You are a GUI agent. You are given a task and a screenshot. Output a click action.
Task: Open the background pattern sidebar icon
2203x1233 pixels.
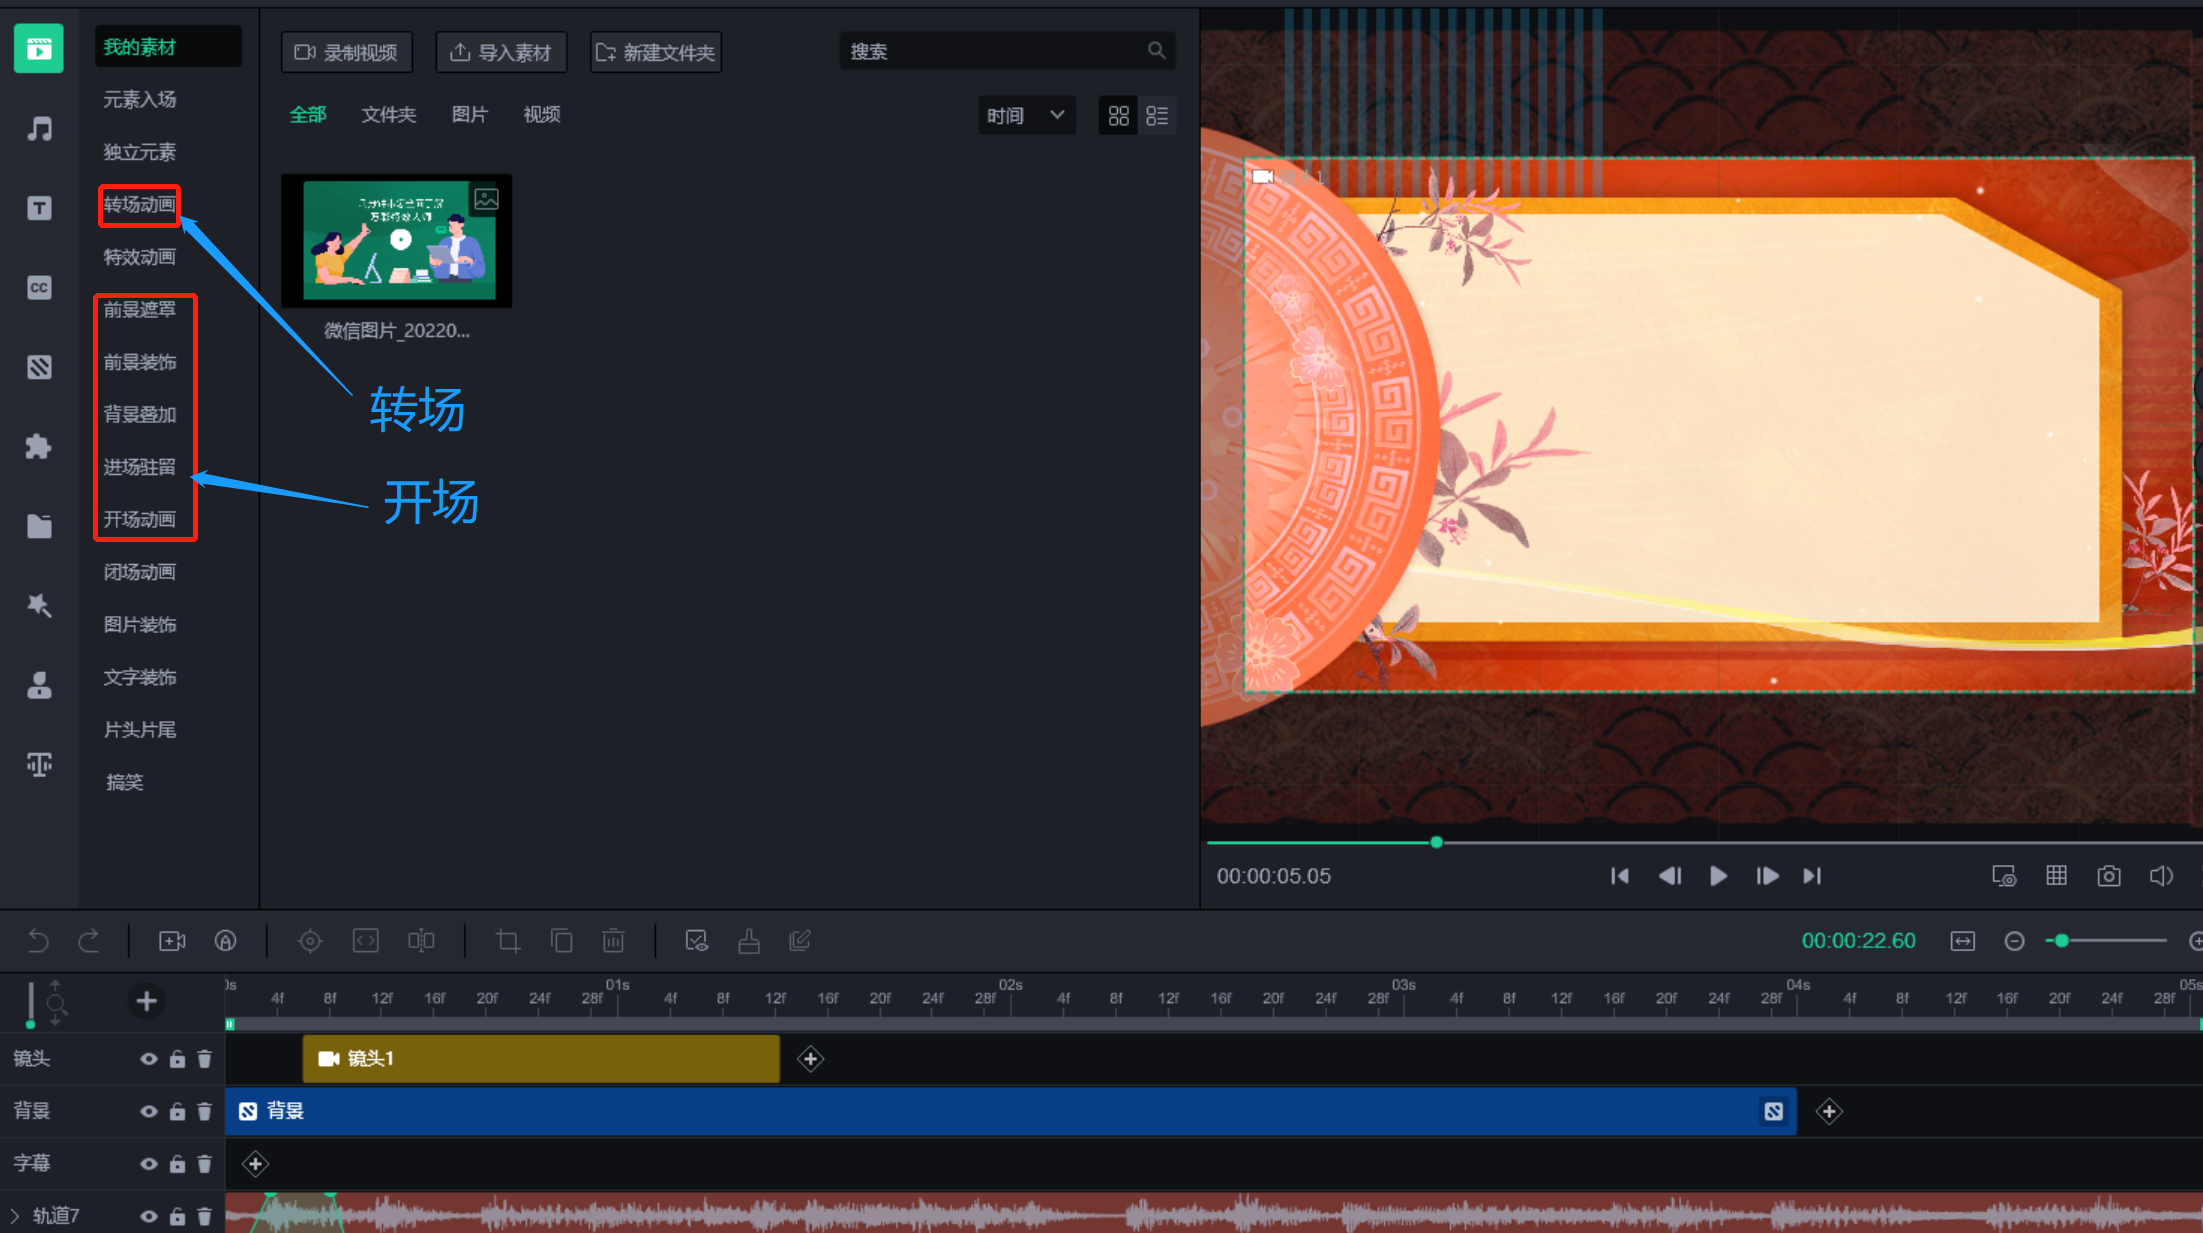(39, 367)
